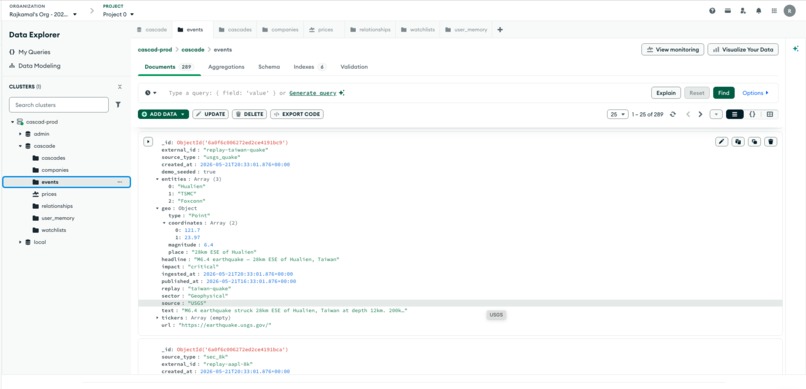Expand the first document's toggle arrow
Viewport: 806px width, 389px height.
point(148,141)
